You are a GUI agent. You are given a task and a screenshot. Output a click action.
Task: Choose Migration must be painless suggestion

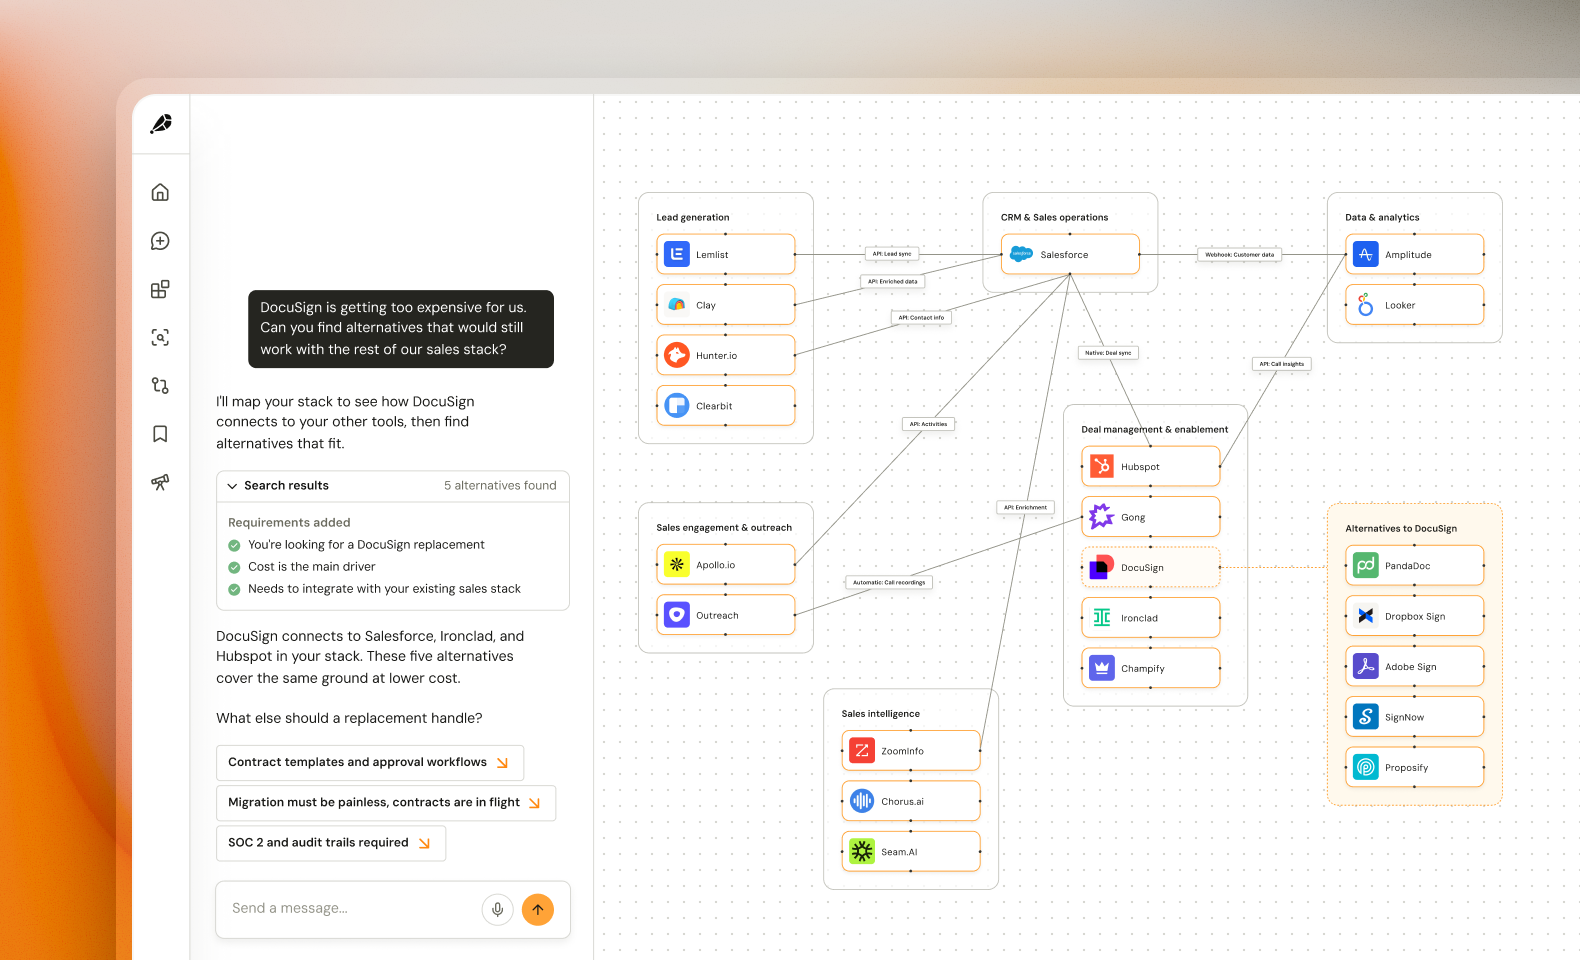tap(386, 803)
